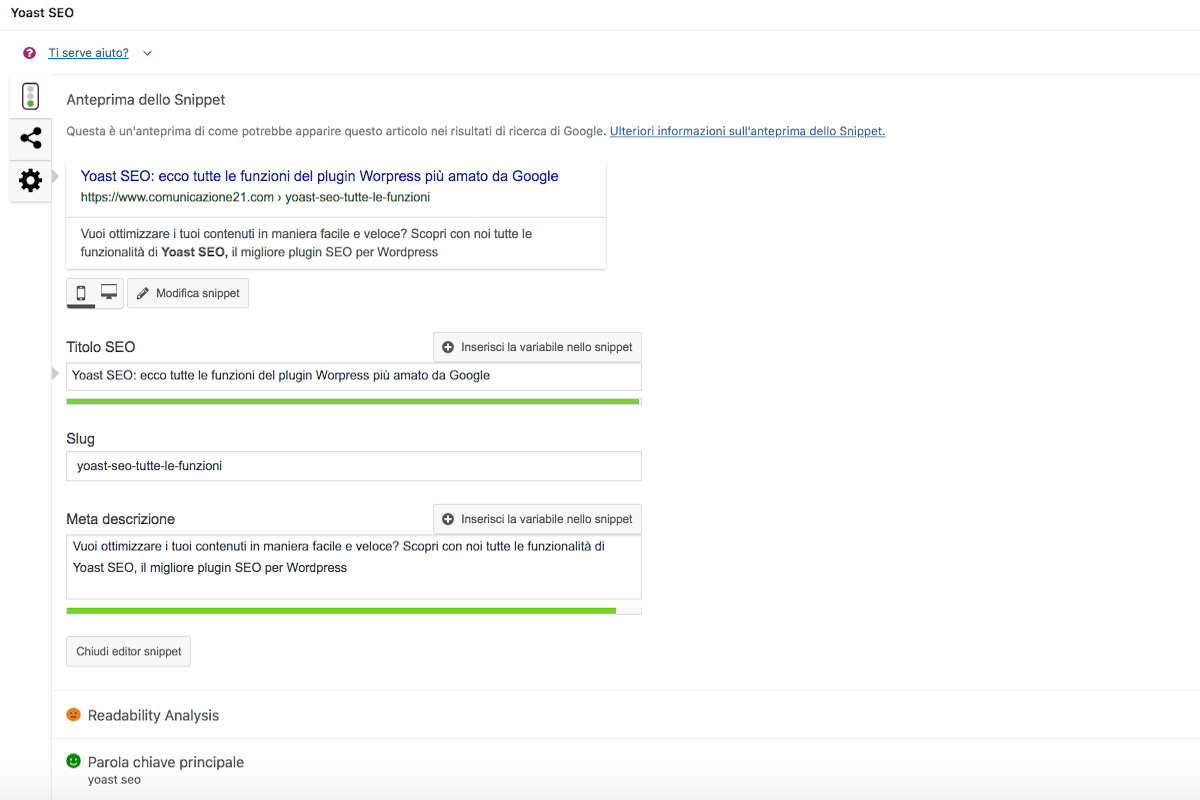Insert variable into the Titolo SEO field
This screenshot has width=1200, height=800.
pos(537,347)
